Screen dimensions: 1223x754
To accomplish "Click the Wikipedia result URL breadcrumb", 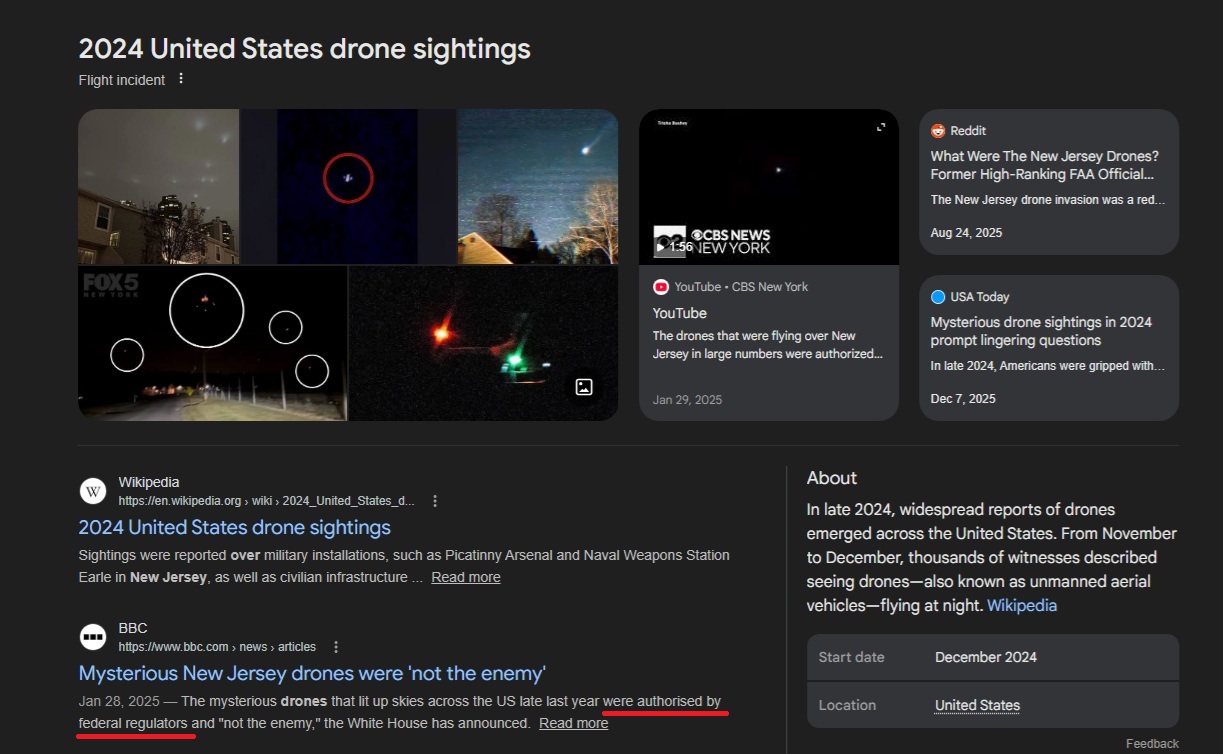I will coord(266,501).
